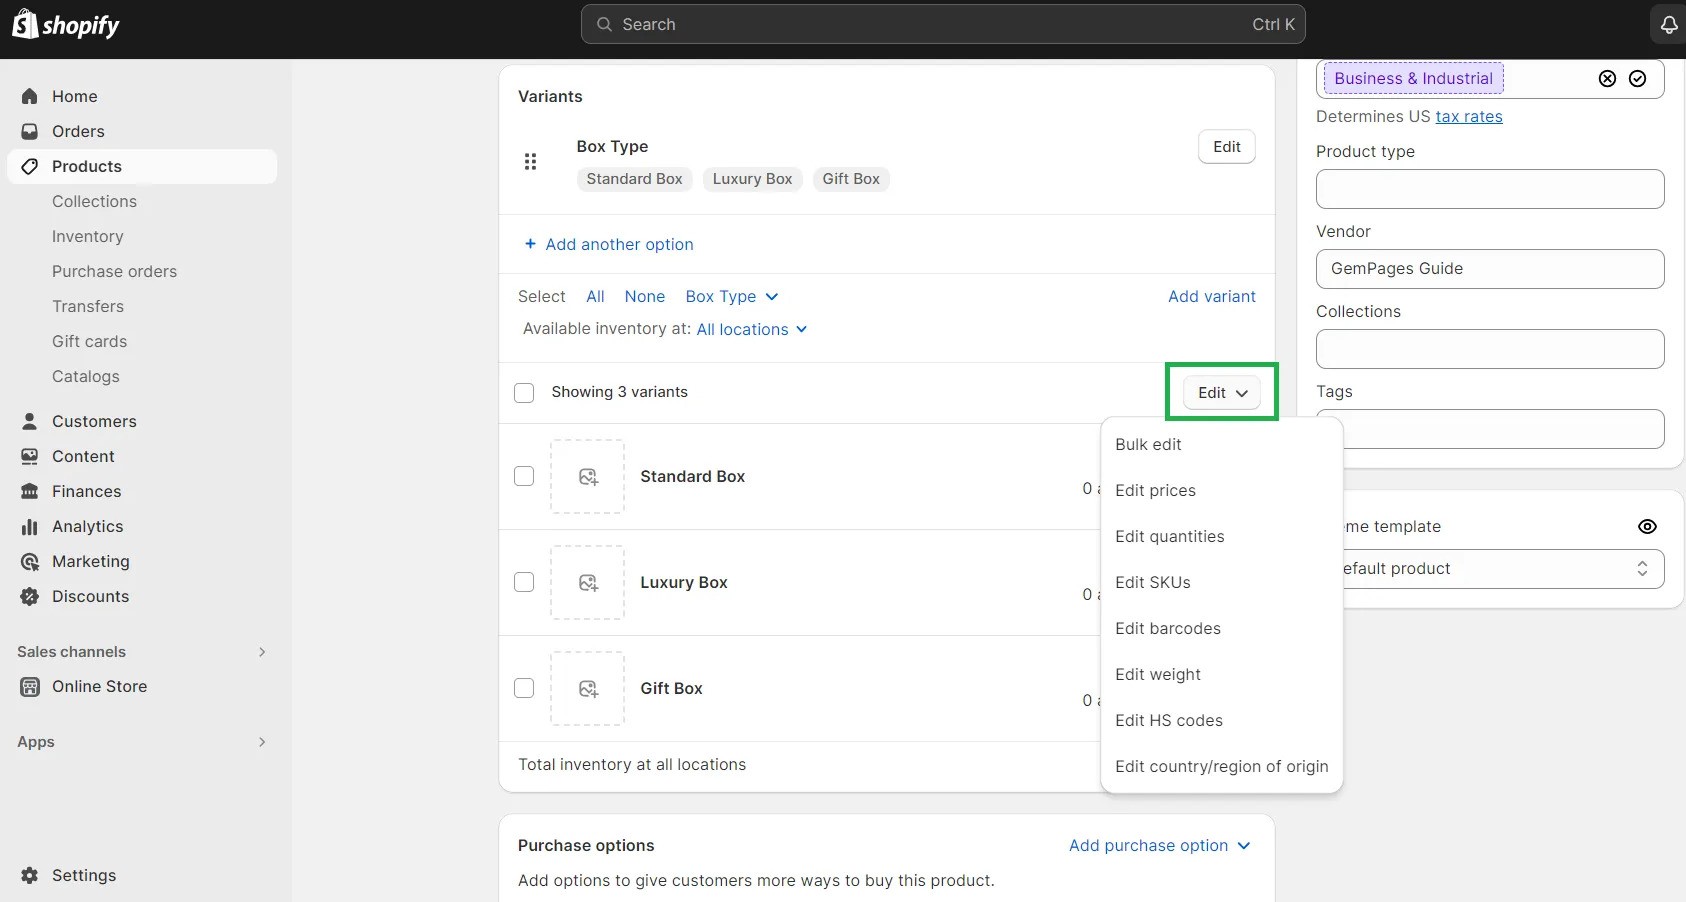1686x902 pixels.
Task: Open the Customers section
Action: [94, 421]
